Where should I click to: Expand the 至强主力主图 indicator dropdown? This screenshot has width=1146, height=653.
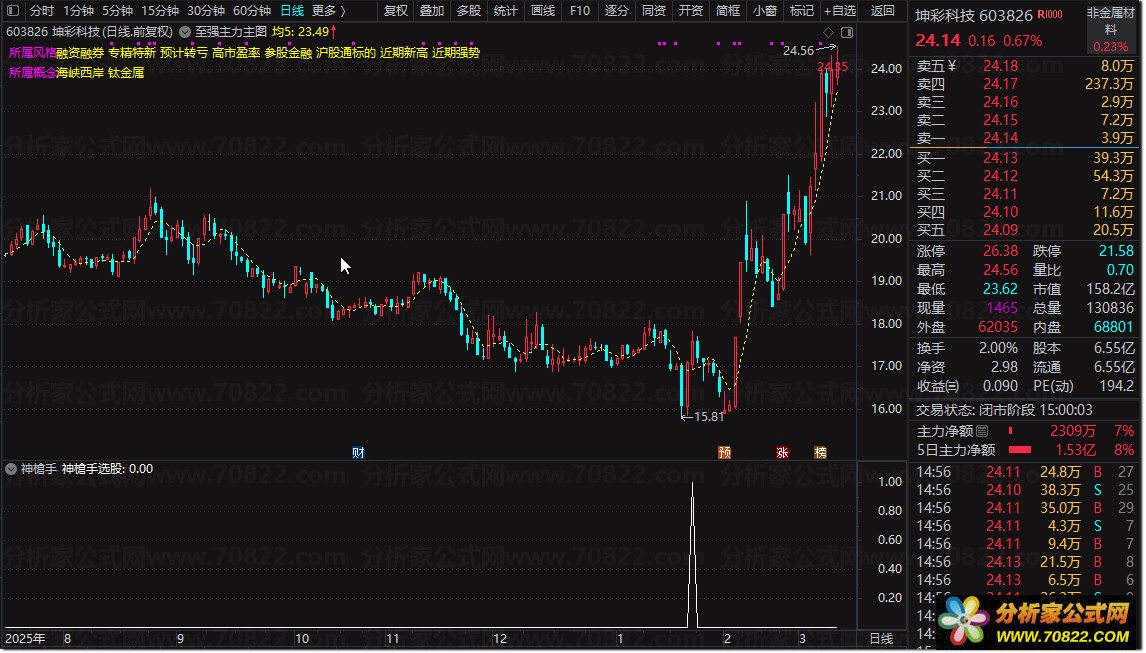pyautogui.click(x=185, y=32)
